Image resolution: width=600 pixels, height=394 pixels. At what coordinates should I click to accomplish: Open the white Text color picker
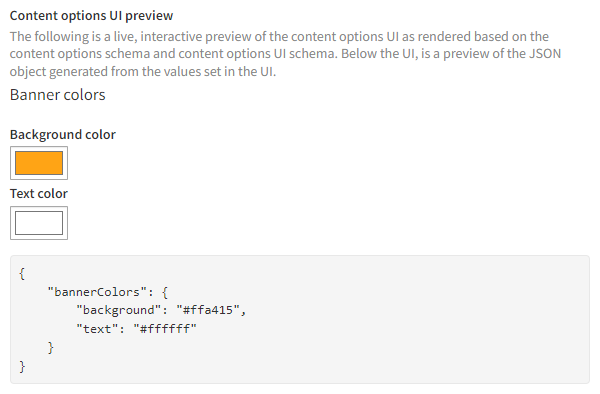pyautogui.click(x=39, y=223)
